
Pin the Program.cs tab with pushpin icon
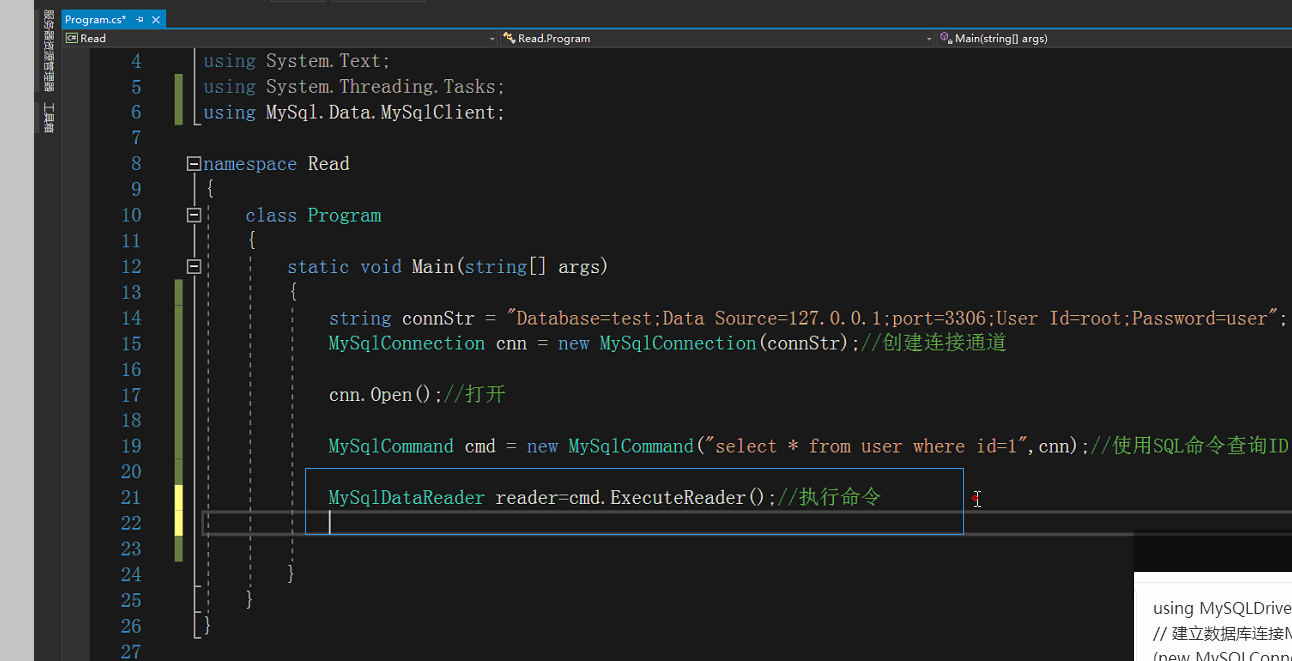pos(140,19)
